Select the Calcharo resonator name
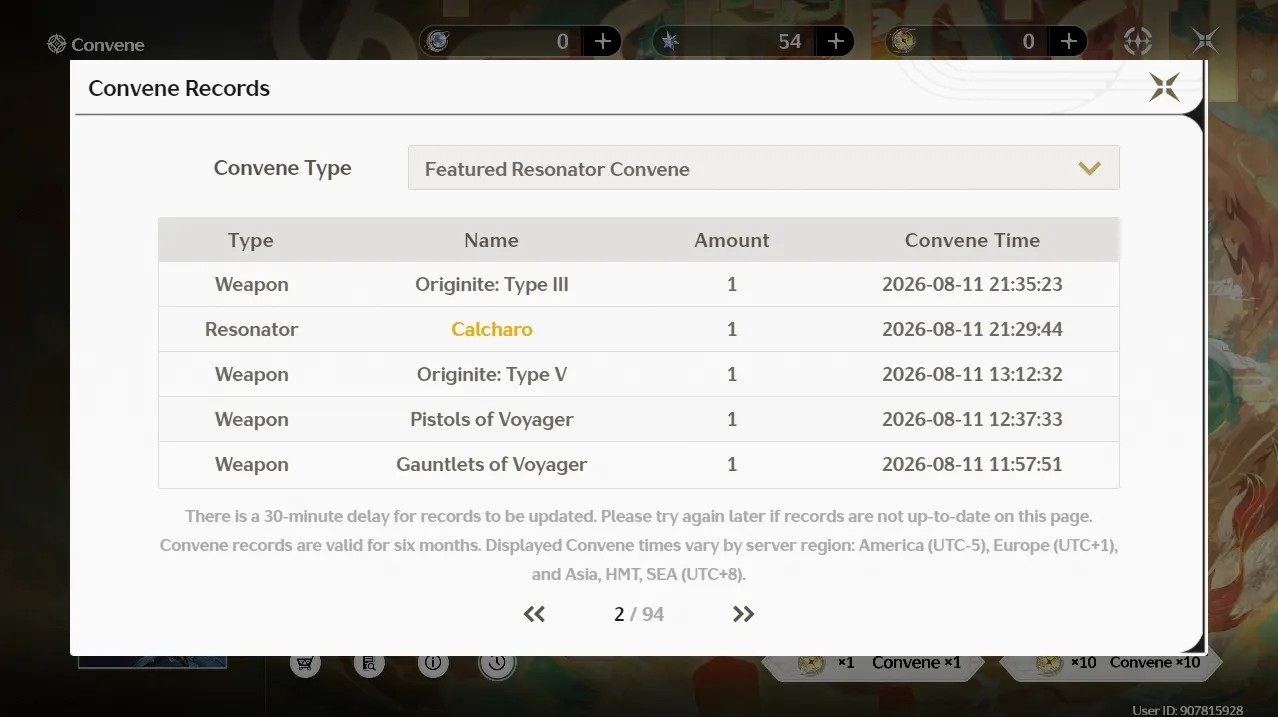The height and width of the screenshot is (717, 1278). (x=492, y=329)
